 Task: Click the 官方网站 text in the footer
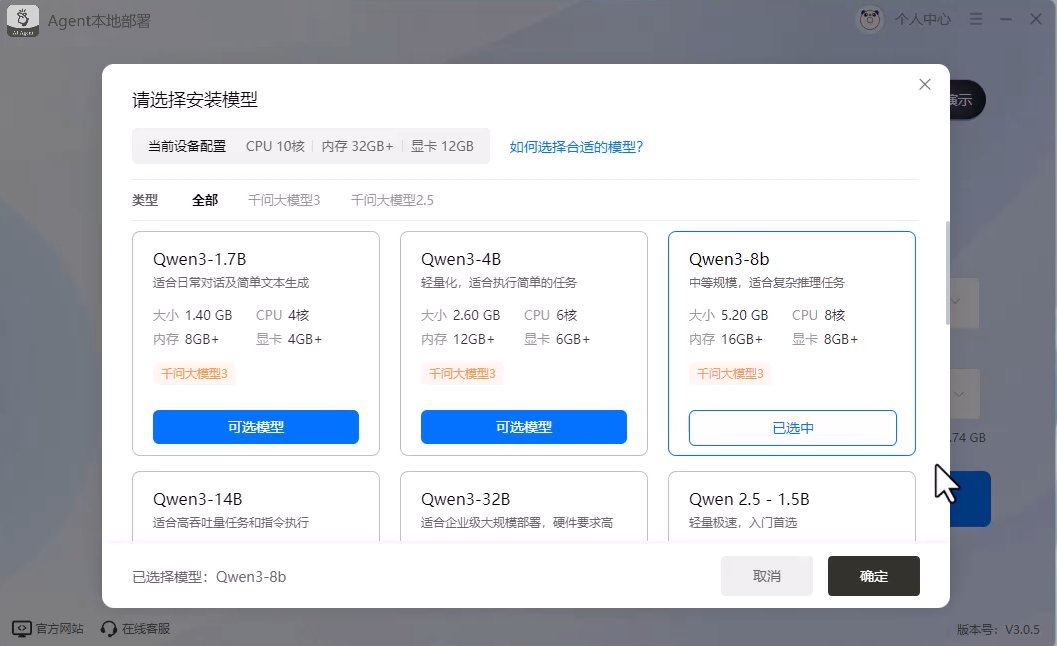[59, 628]
